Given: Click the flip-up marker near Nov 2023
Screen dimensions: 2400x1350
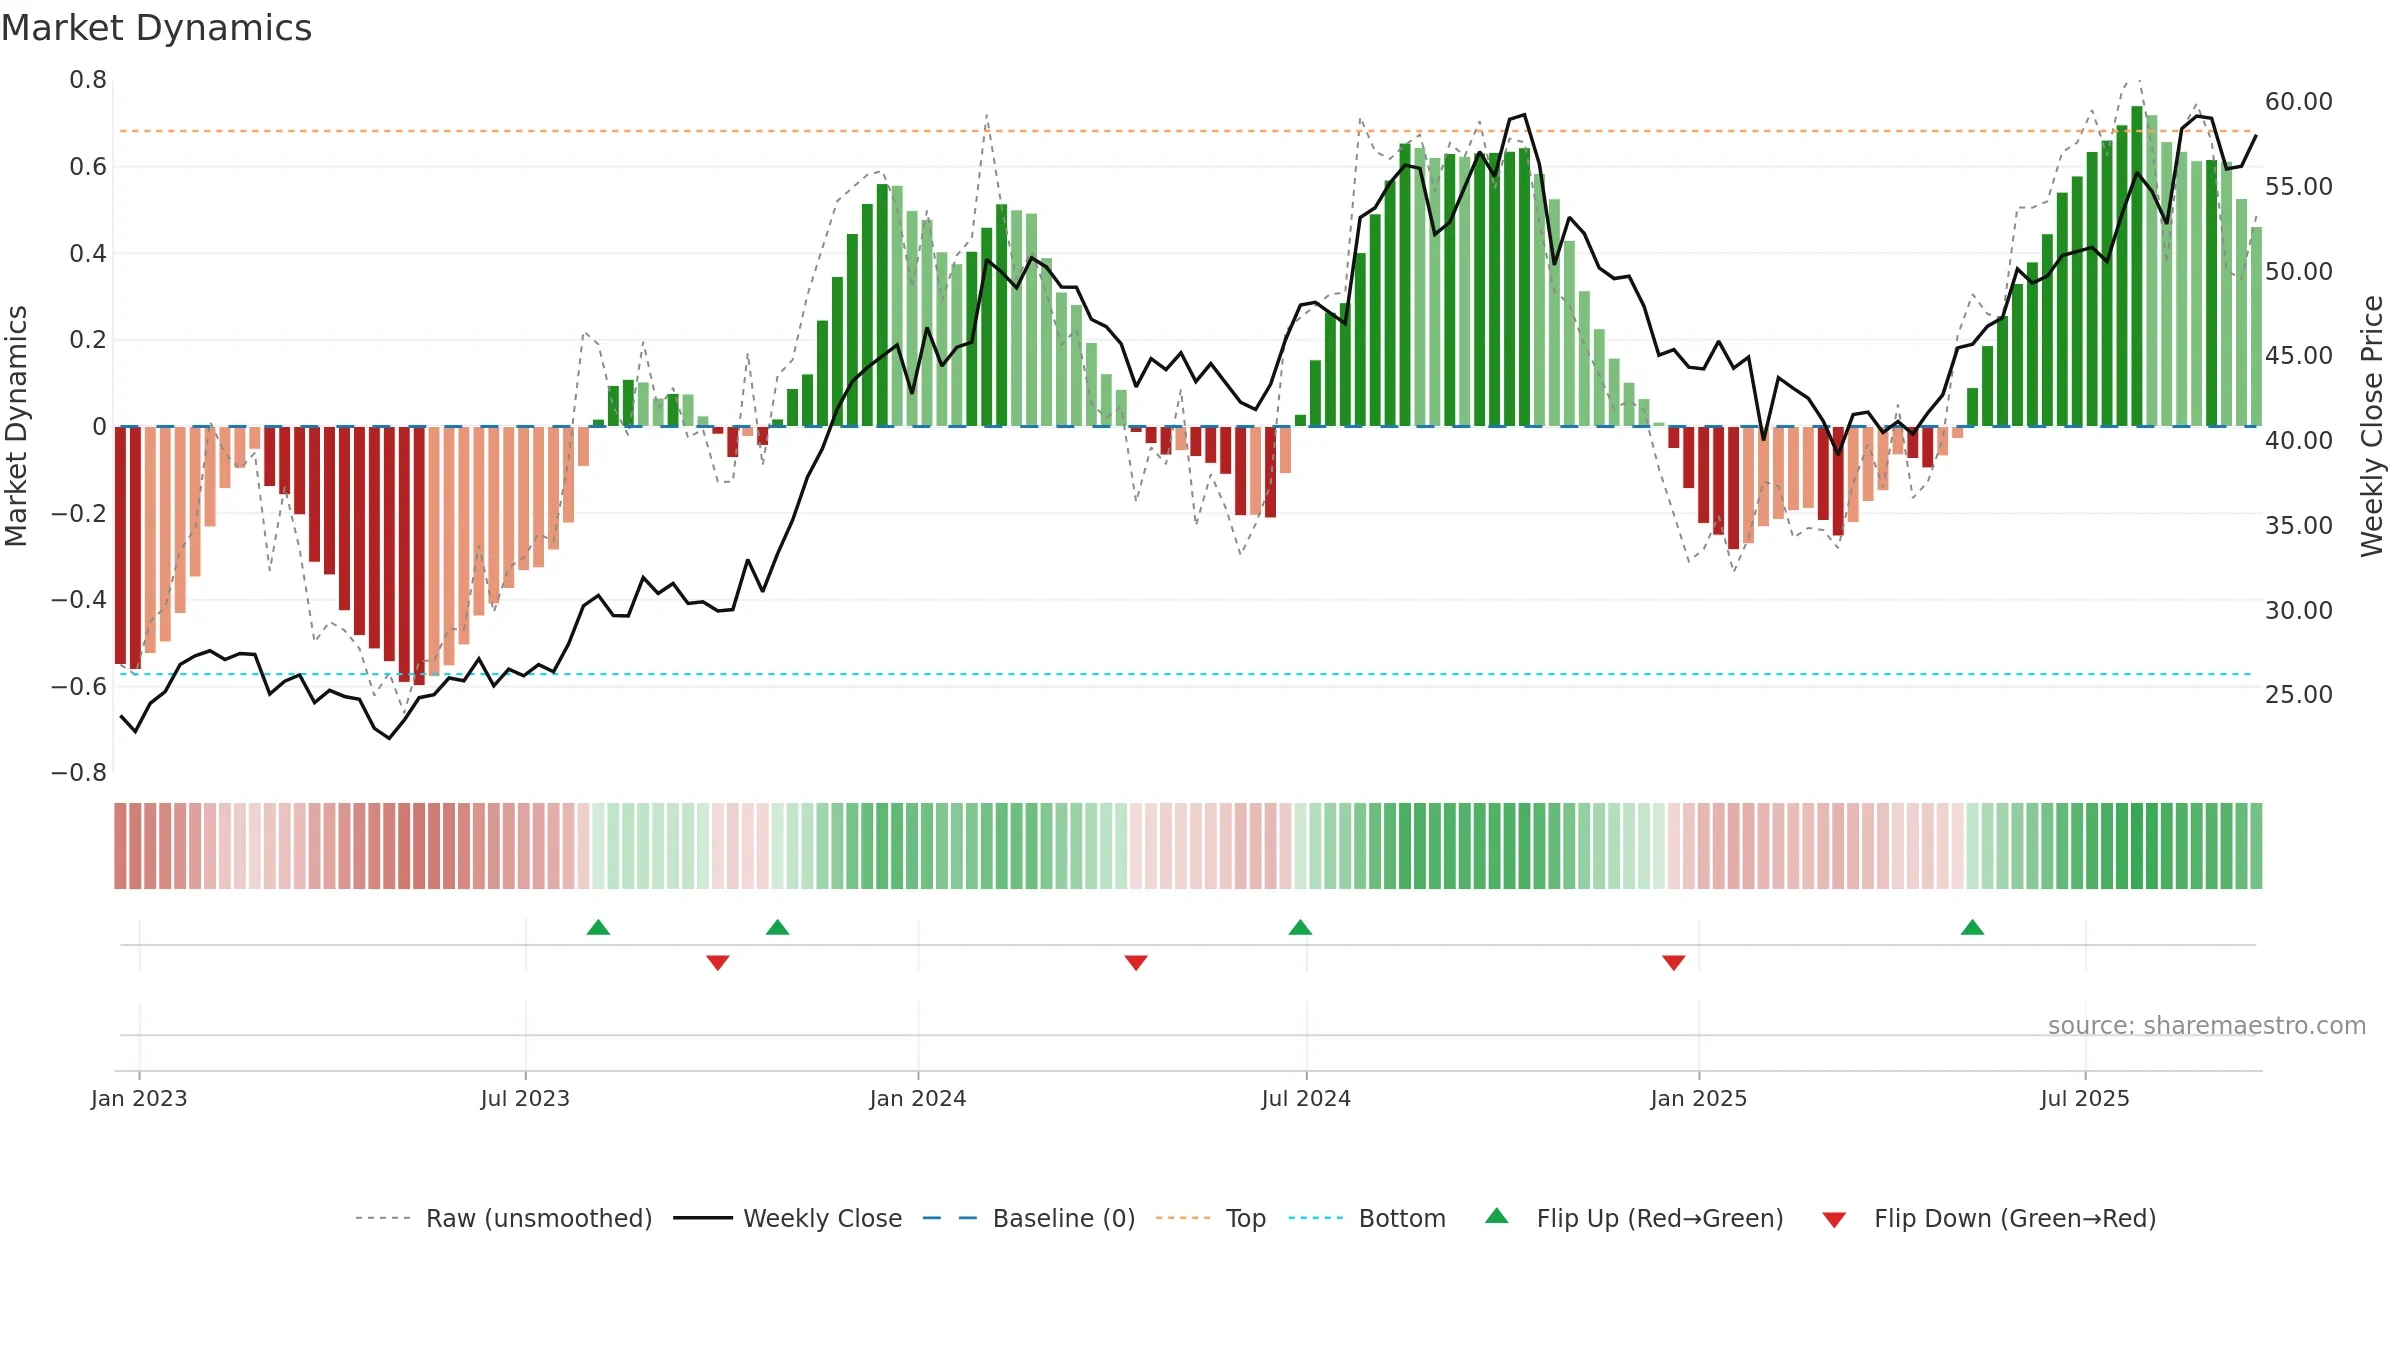Looking at the screenshot, I should pos(777,927).
